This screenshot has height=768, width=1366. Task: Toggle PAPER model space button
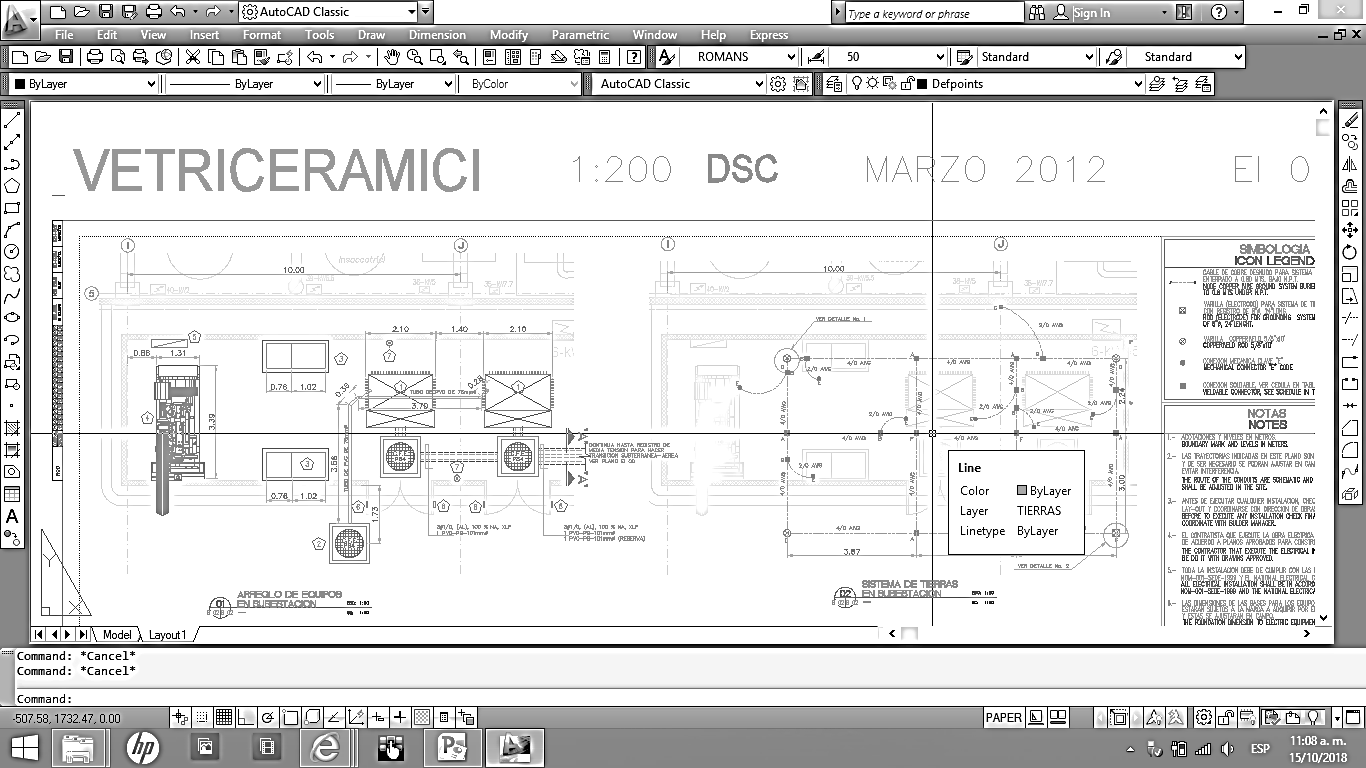tap(1003, 717)
